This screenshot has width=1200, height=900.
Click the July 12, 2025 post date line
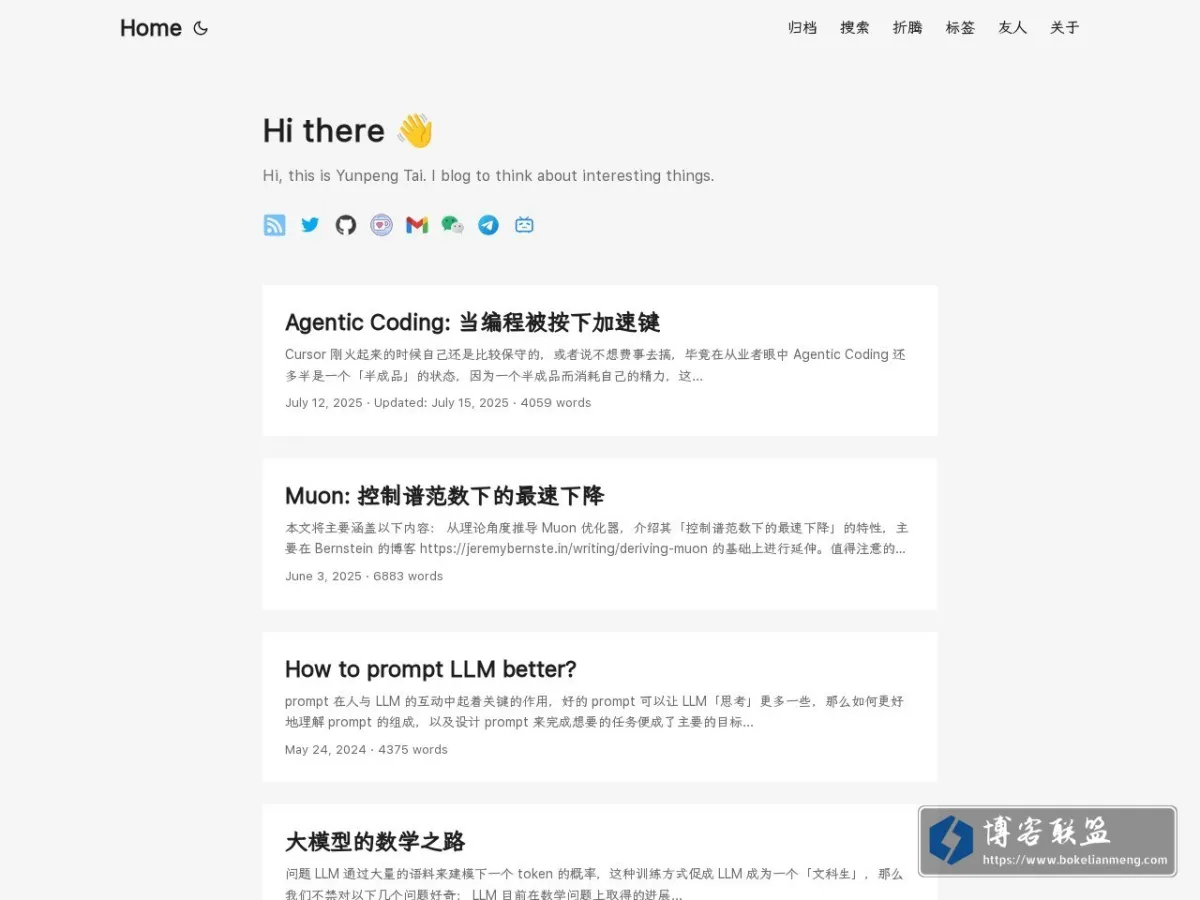coord(438,403)
